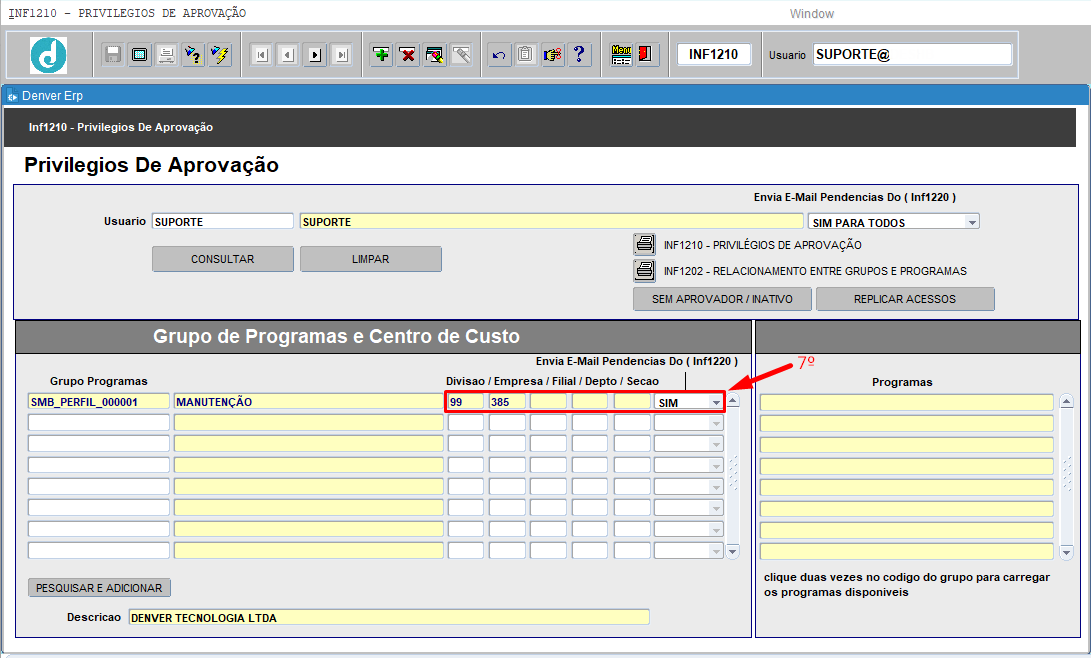This screenshot has height=658, width=1091.
Task: Click the Undo arrow toolbar icon
Action: (x=499, y=54)
